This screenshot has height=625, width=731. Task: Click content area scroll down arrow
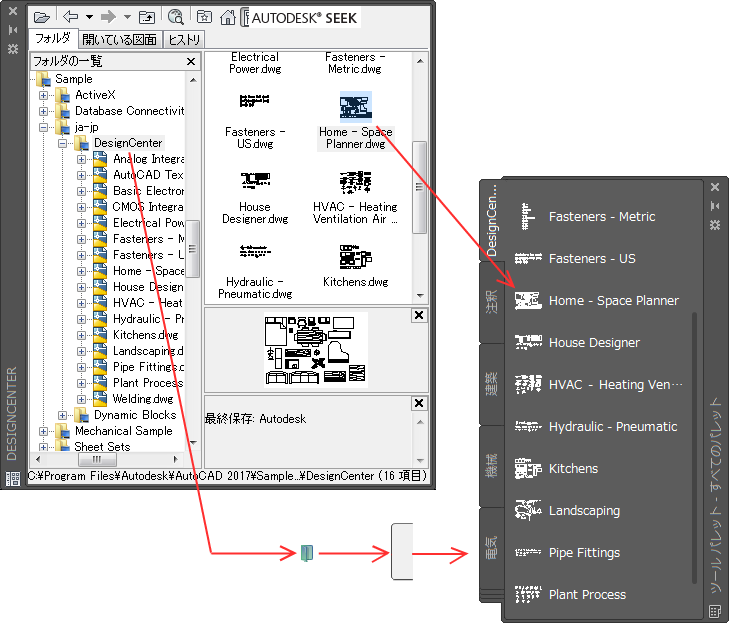pos(420,296)
